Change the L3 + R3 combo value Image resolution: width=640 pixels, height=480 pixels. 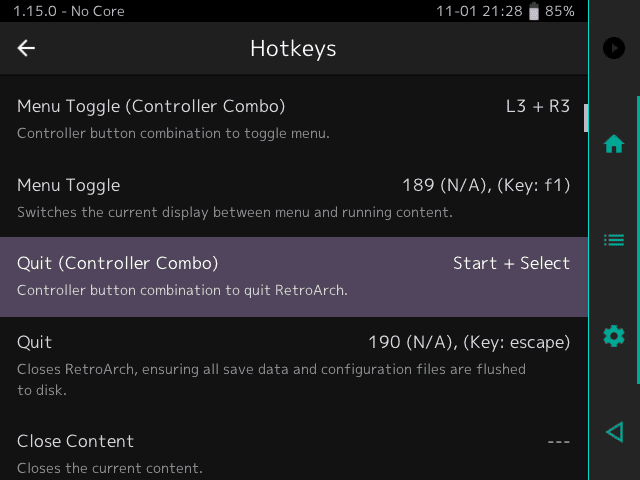tap(538, 107)
